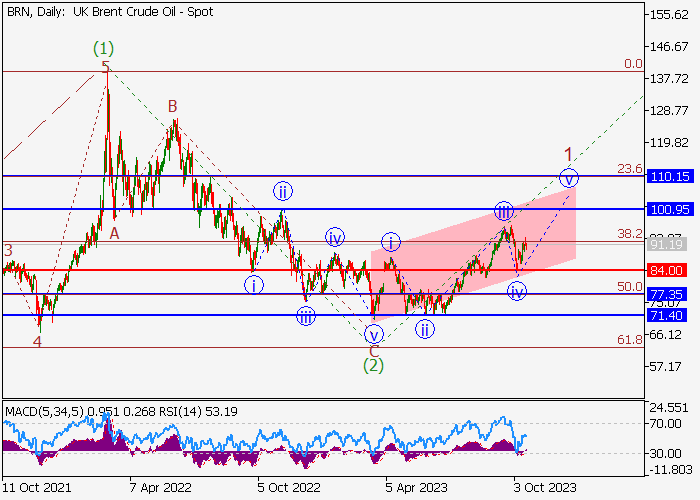
Task: Select the blue 77.35 price level tag
Action: [667, 294]
